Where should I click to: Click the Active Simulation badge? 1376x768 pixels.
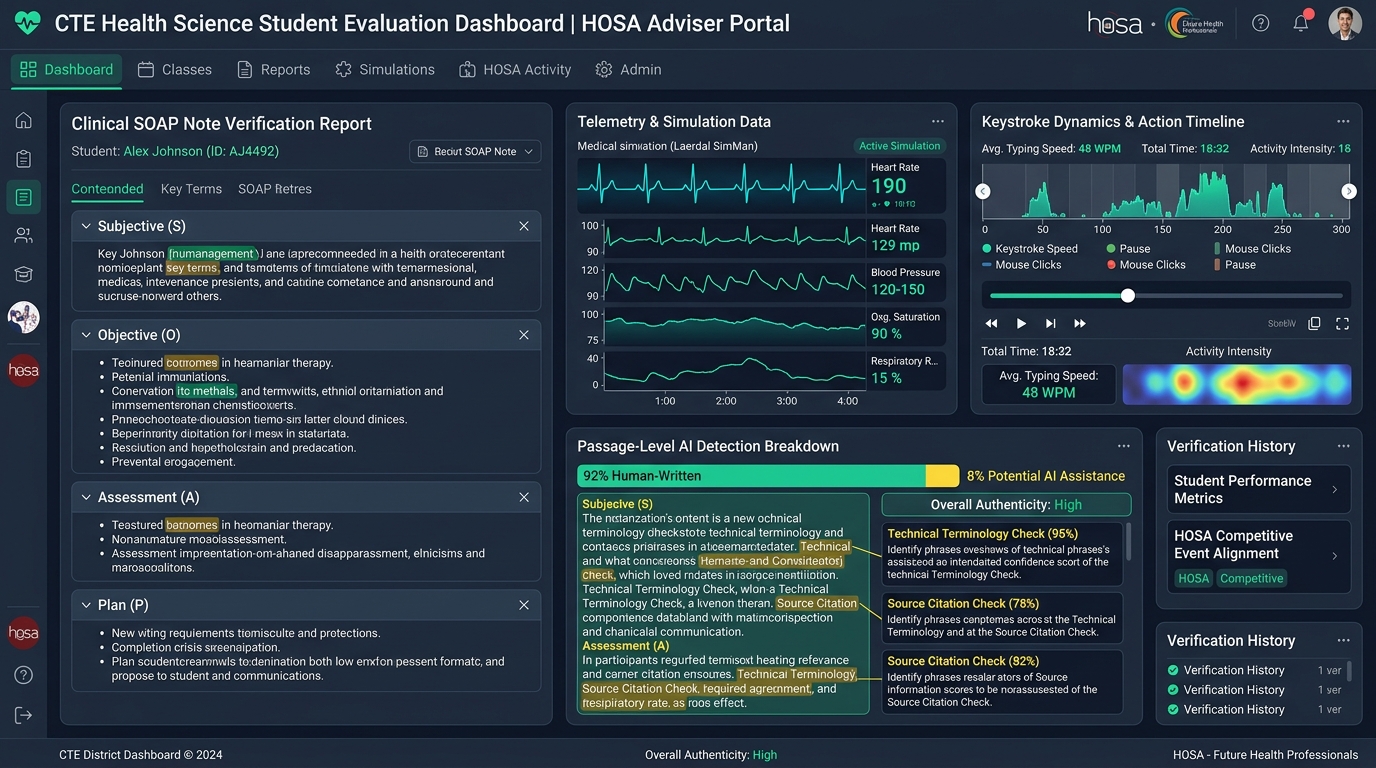900,146
